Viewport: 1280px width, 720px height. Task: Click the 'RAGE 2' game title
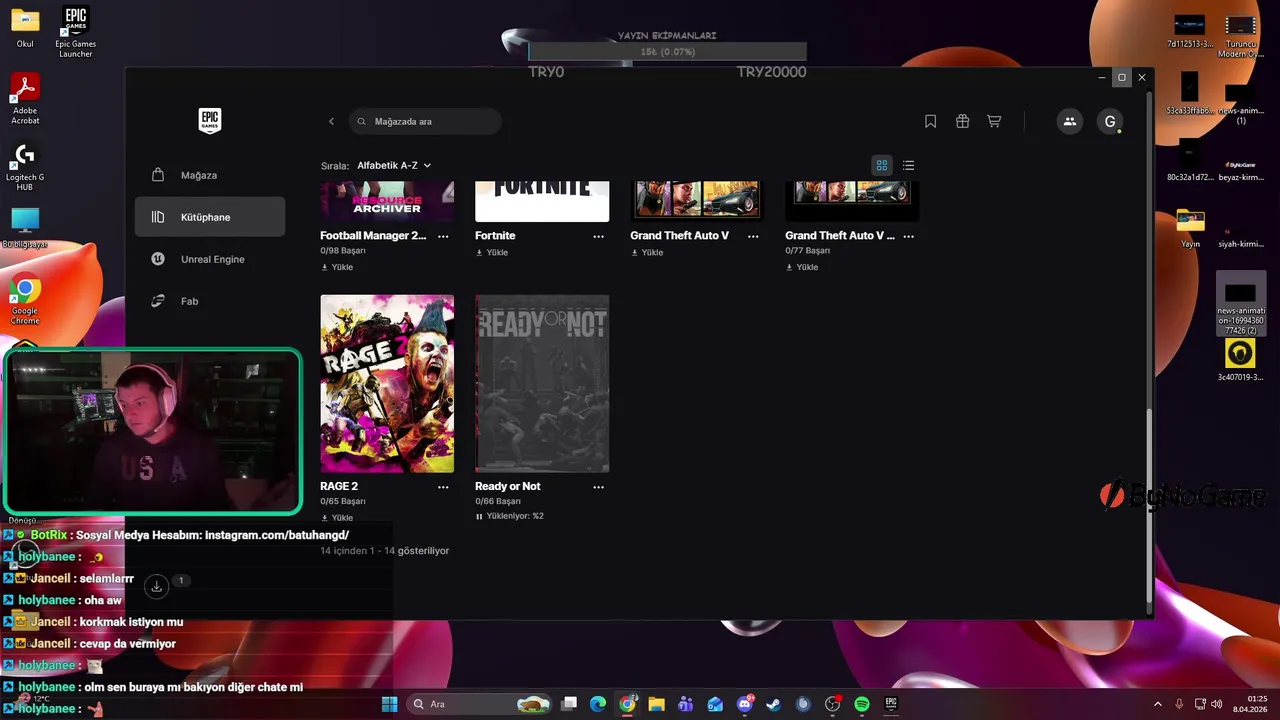(x=339, y=487)
